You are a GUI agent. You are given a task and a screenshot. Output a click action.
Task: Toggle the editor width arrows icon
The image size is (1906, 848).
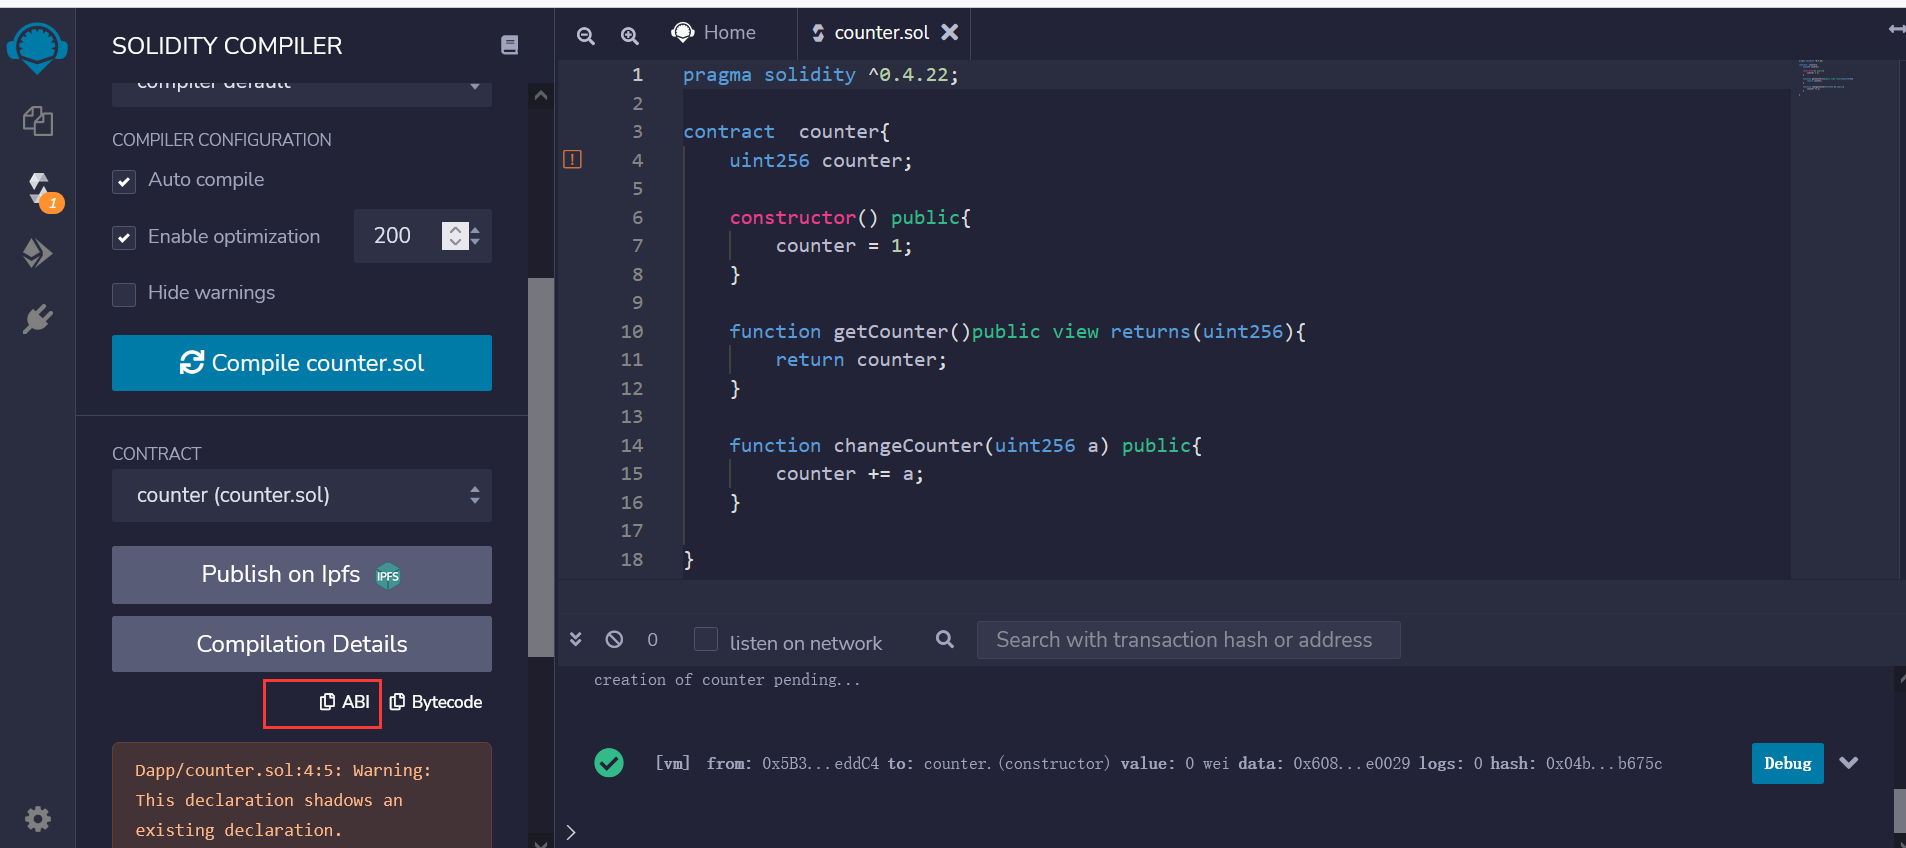click(1896, 30)
